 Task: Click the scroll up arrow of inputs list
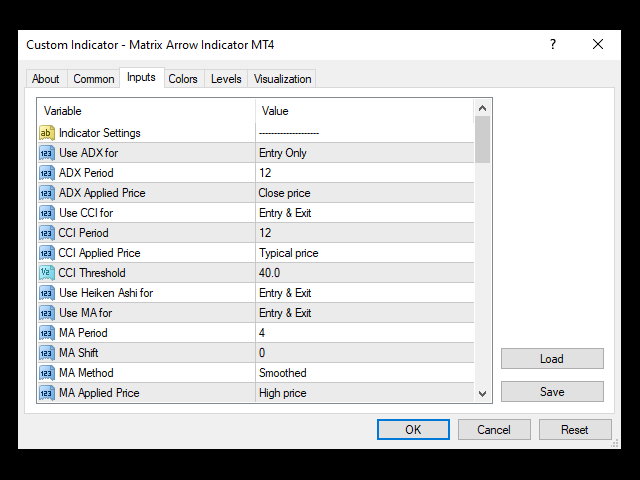tap(482, 108)
